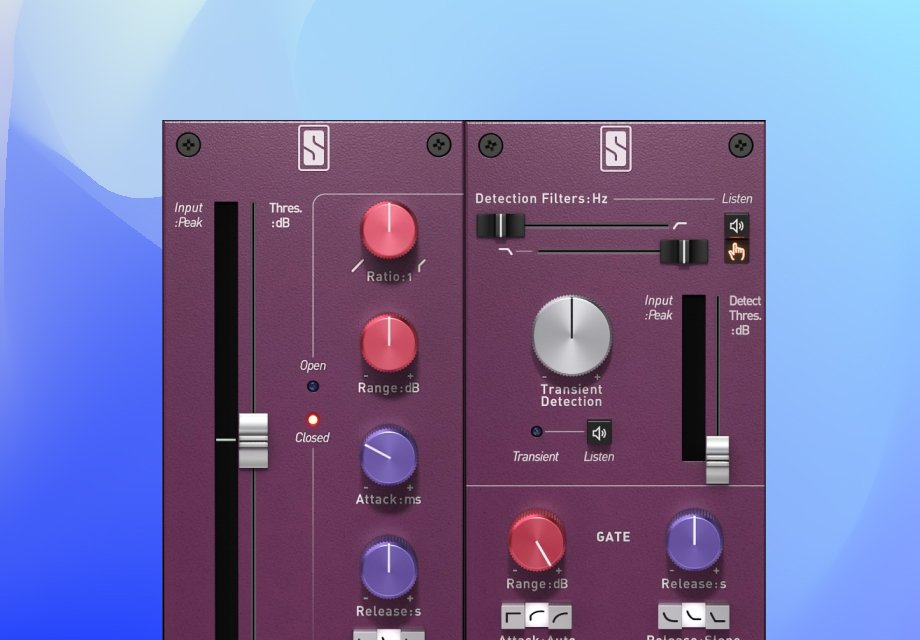920x640 pixels.
Task: Click the left module Input Peak meter
Action: (x=226, y=421)
